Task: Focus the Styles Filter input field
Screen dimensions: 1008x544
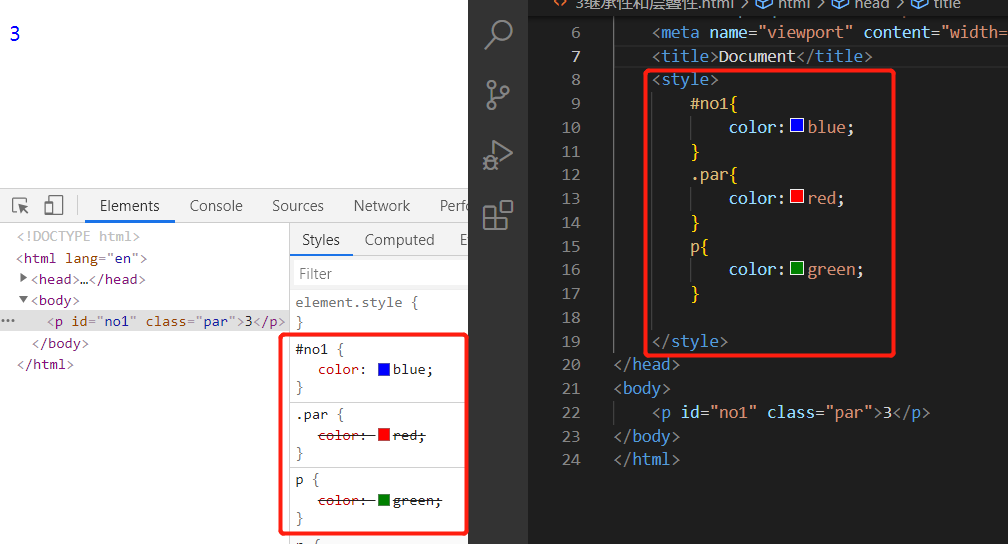Action: coord(381,273)
